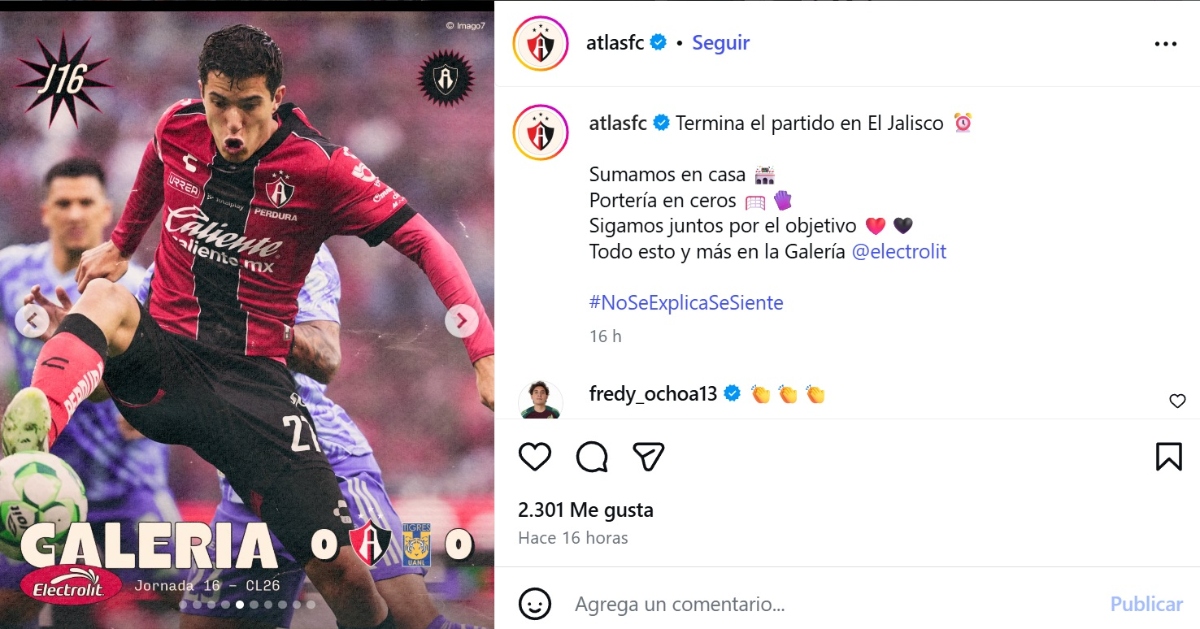Open the emoji picker smiley icon

535,604
